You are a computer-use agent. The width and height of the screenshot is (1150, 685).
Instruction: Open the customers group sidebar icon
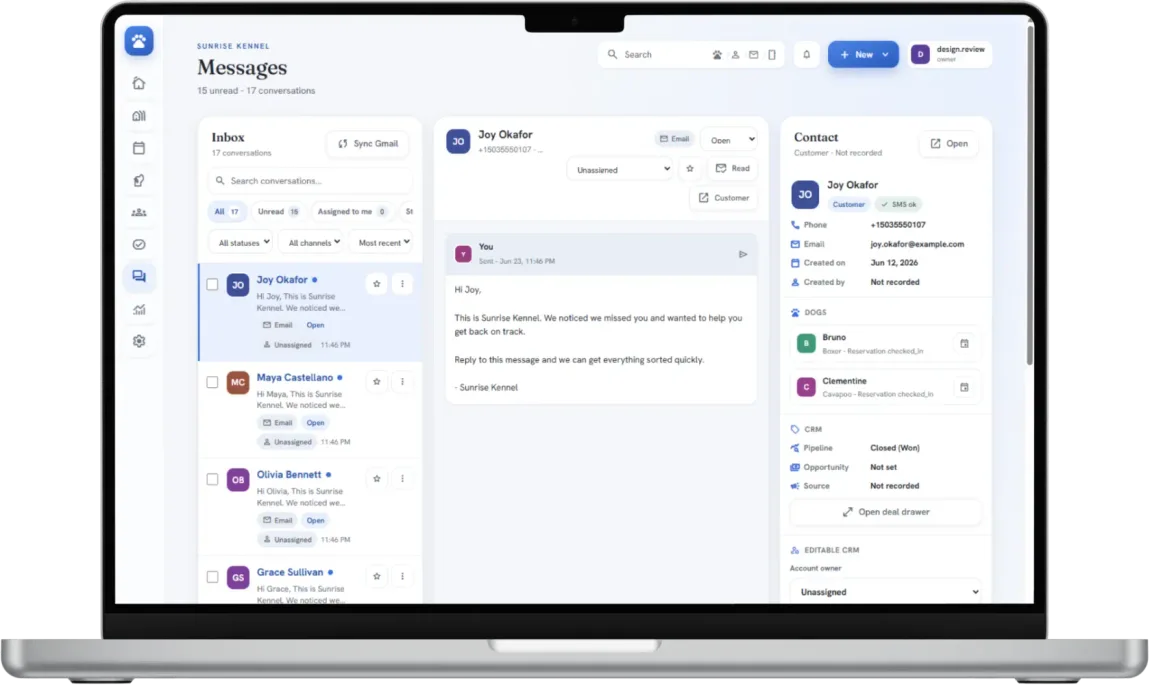coord(139,213)
